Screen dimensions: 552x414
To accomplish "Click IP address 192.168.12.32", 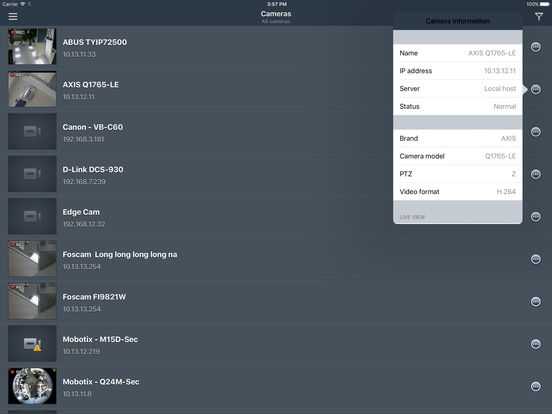I will click(x=84, y=224).
